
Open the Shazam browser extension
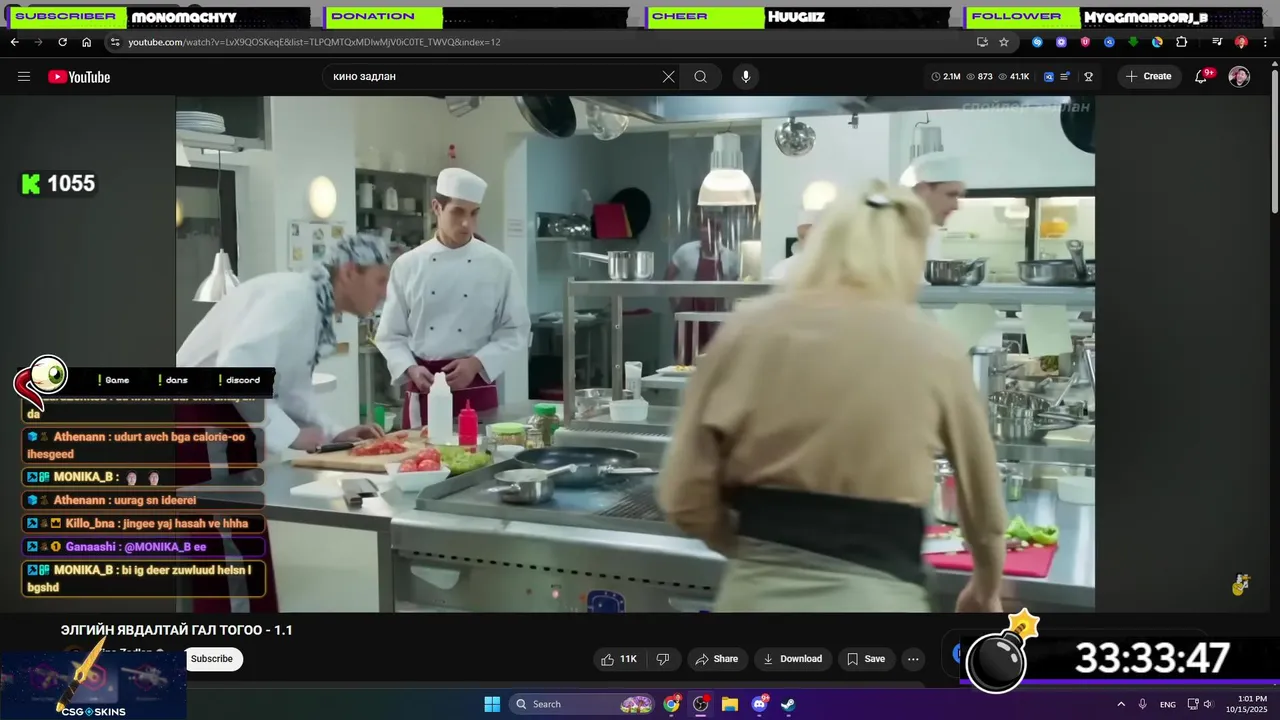(1037, 42)
